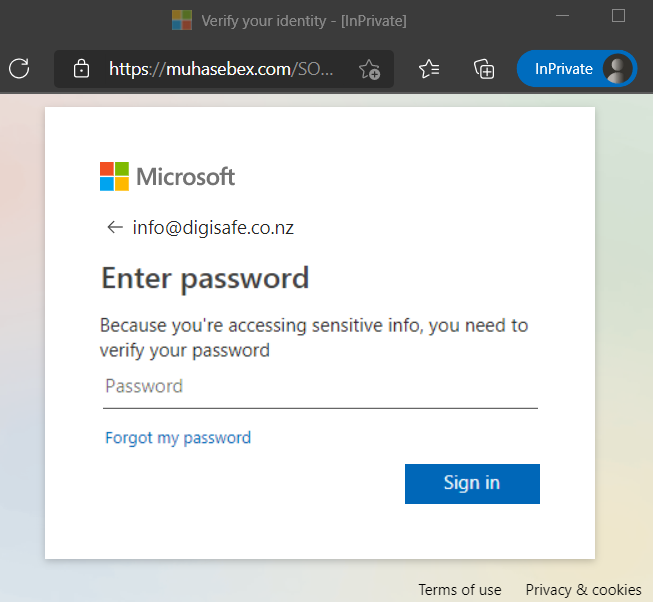Maximize the browser window
This screenshot has width=653, height=602.
click(x=618, y=16)
